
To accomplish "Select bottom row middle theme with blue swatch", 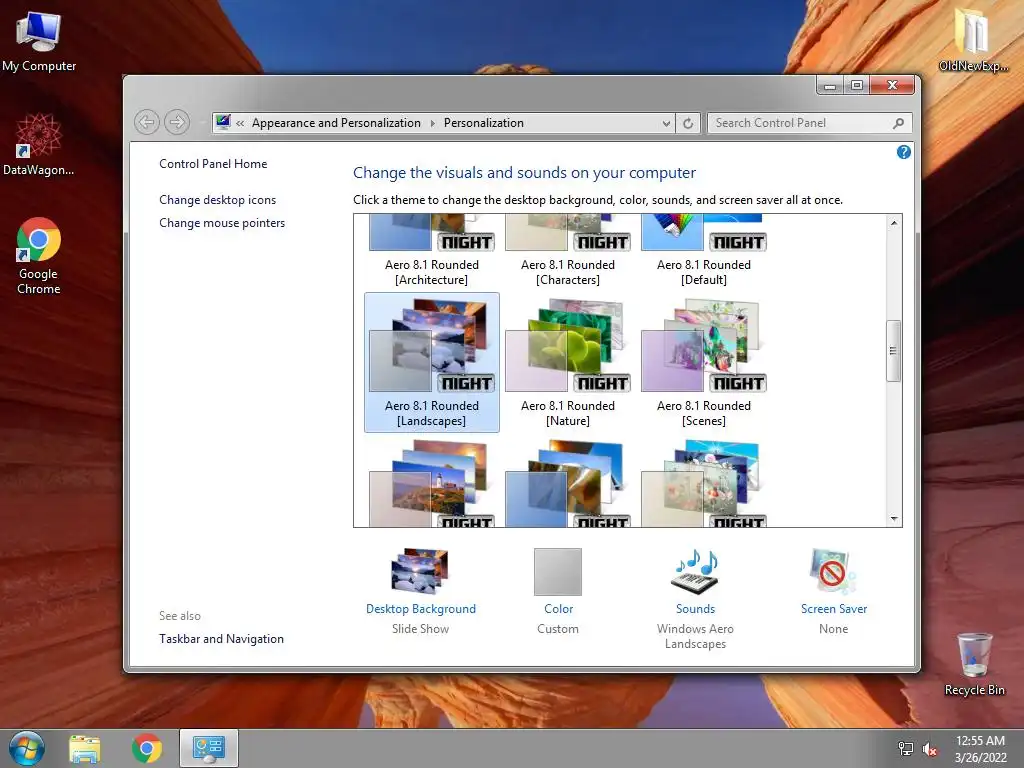I will (x=568, y=483).
